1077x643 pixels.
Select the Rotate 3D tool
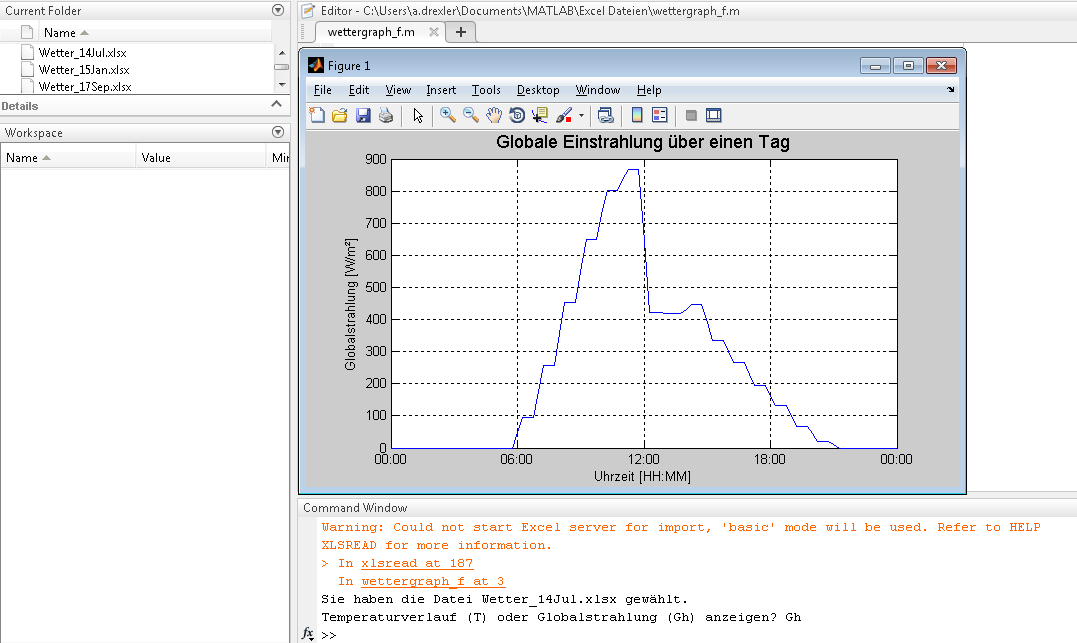click(x=517, y=116)
